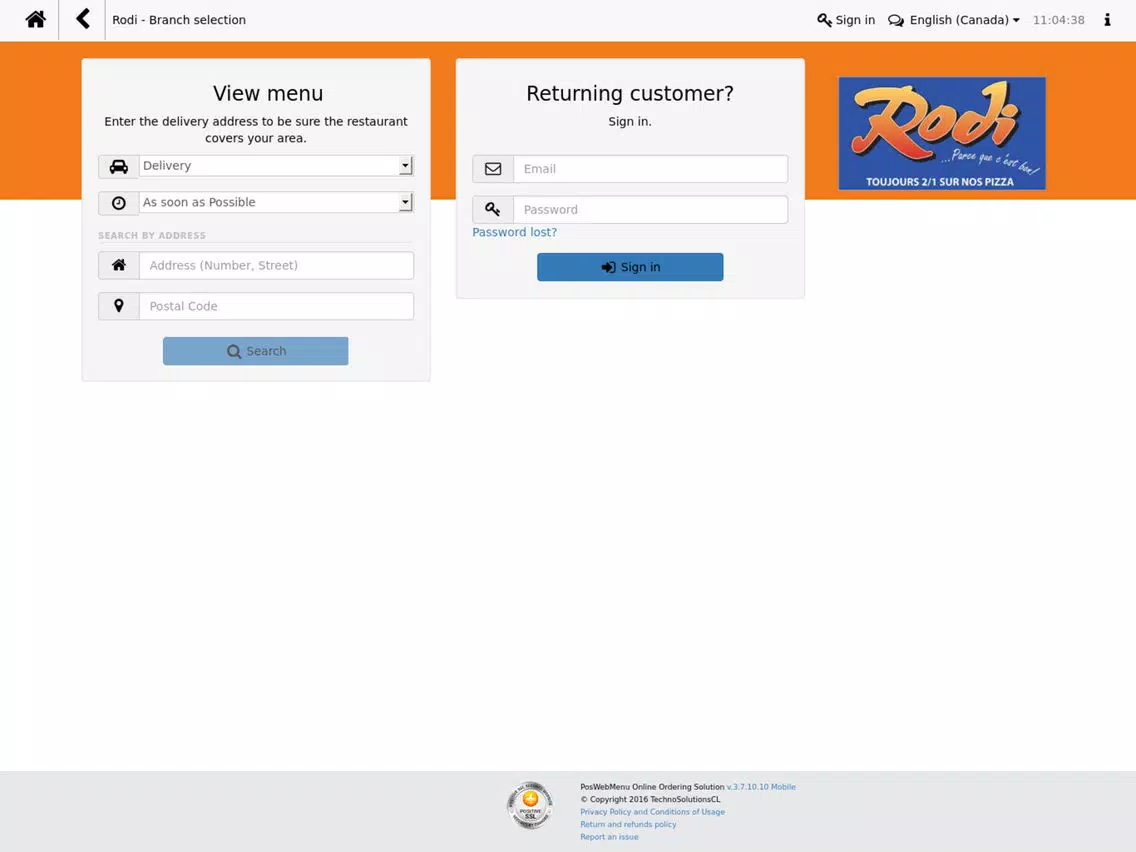
Task: Expand the English (Canada) language menu
Action: (x=953, y=20)
